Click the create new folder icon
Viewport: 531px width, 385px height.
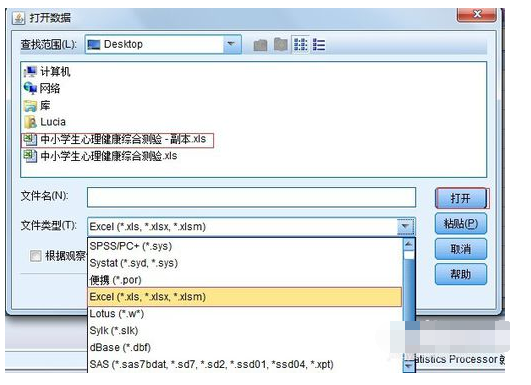pyautogui.click(x=281, y=44)
